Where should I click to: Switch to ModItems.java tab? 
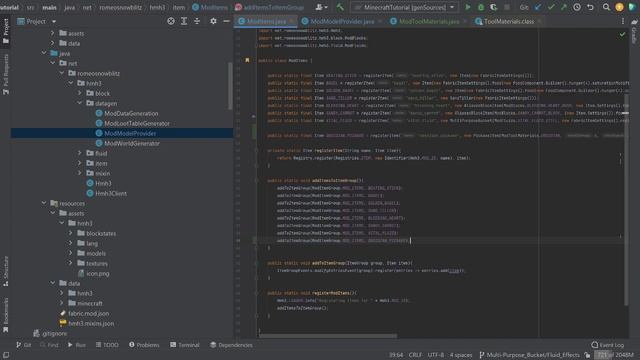click(x=266, y=21)
